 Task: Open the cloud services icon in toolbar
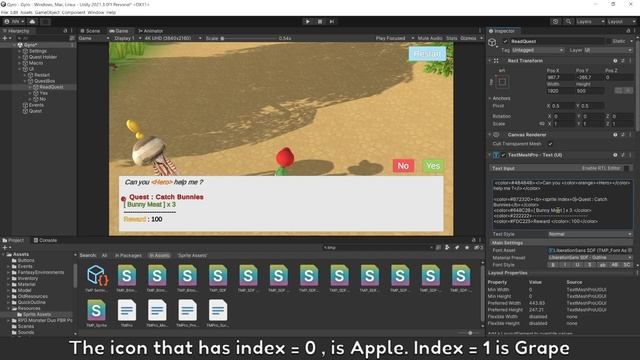(33, 22)
